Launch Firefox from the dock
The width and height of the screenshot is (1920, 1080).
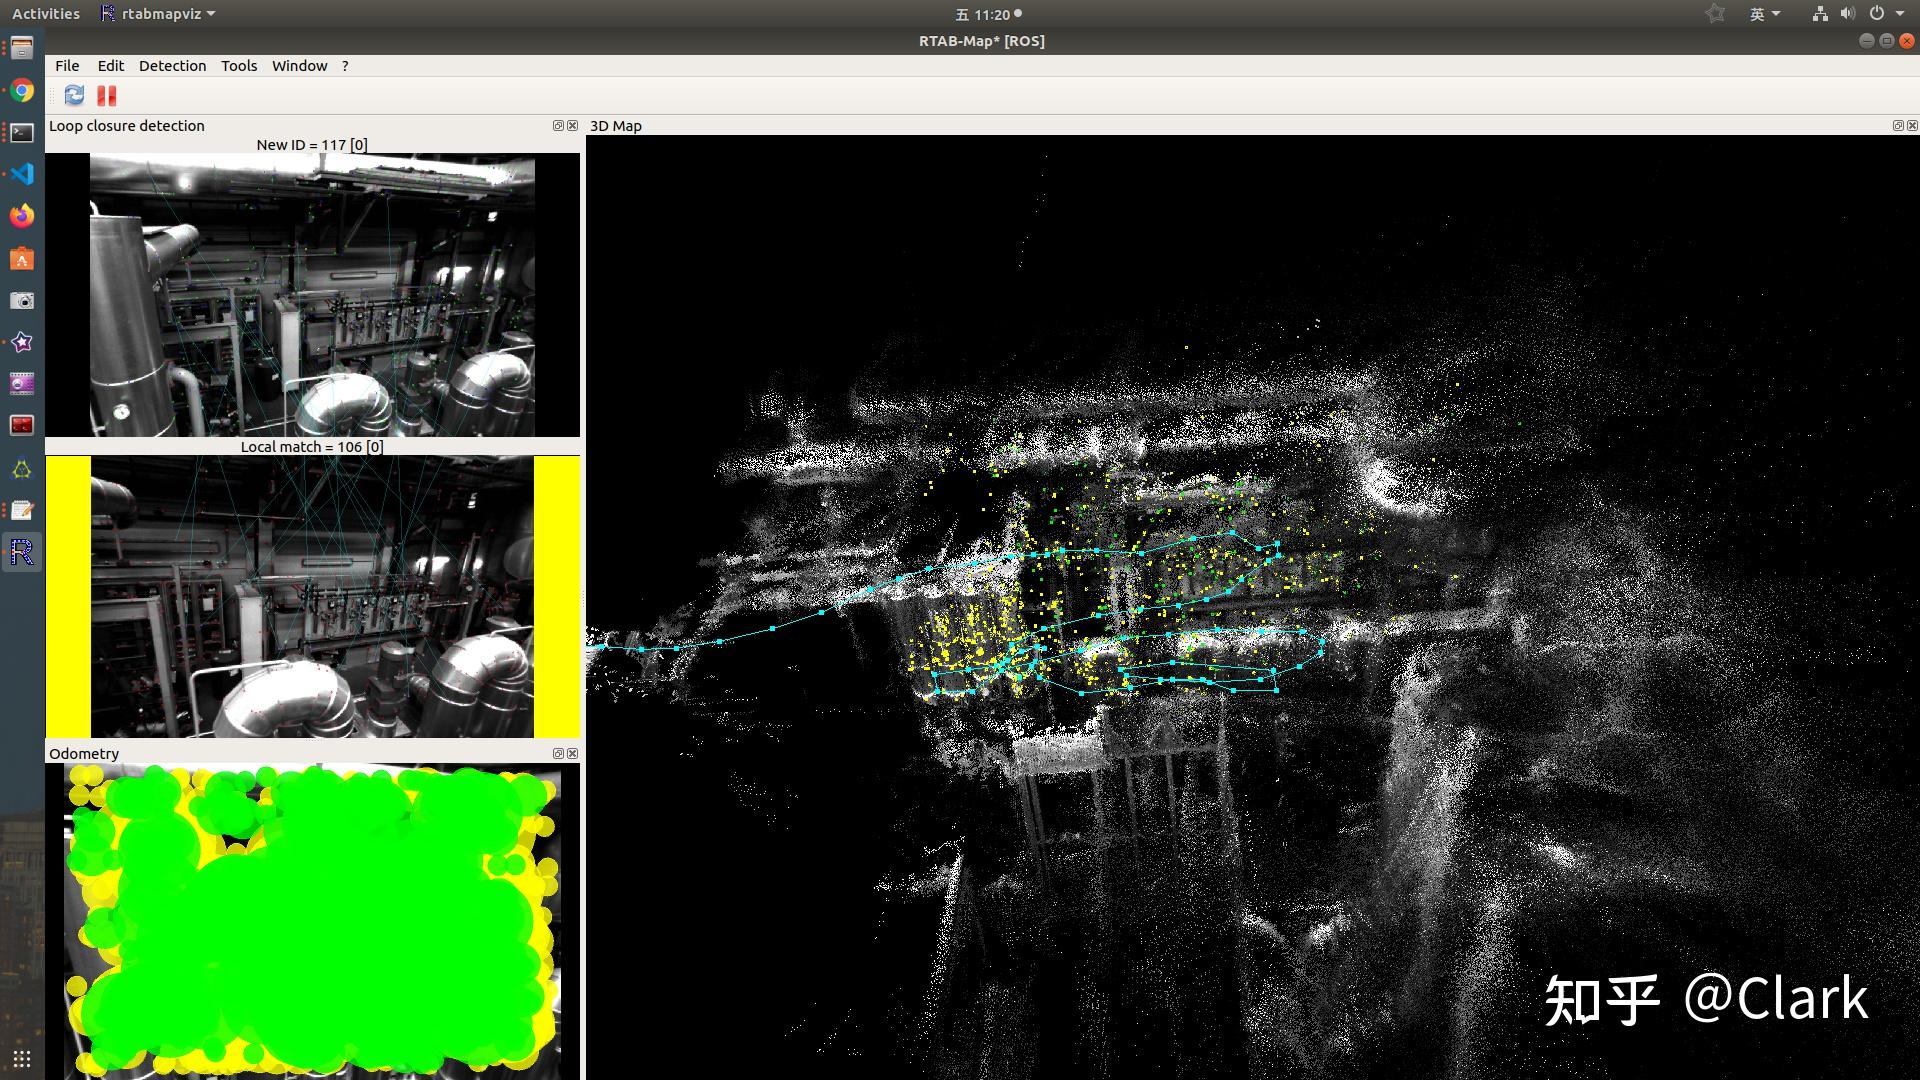pyautogui.click(x=21, y=216)
